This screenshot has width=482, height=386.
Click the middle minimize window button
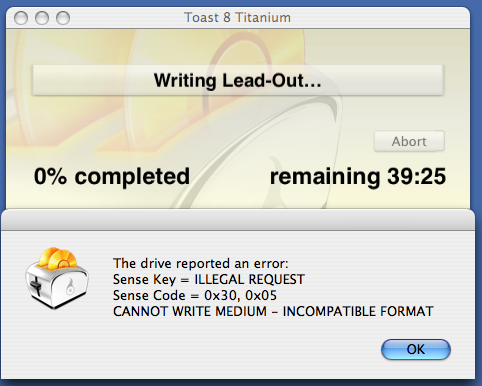coord(42,18)
